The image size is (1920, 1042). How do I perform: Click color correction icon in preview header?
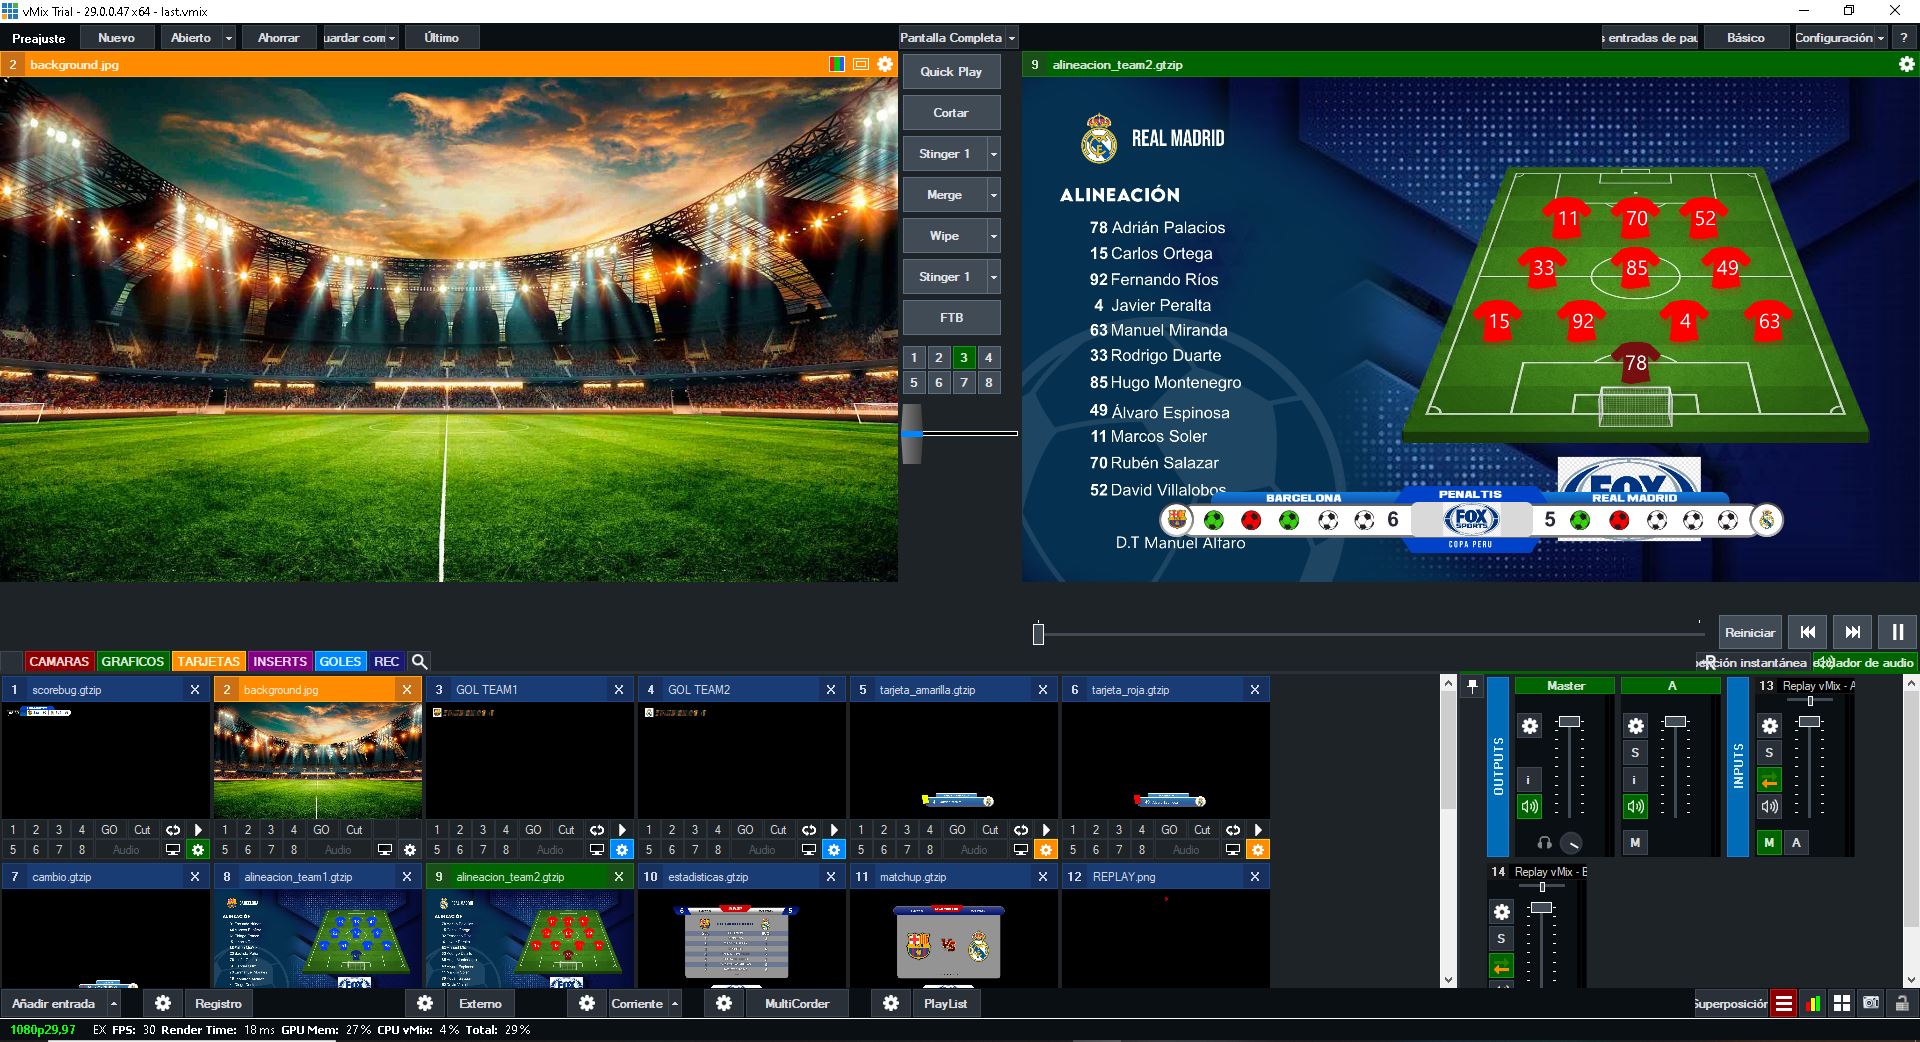[837, 64]
